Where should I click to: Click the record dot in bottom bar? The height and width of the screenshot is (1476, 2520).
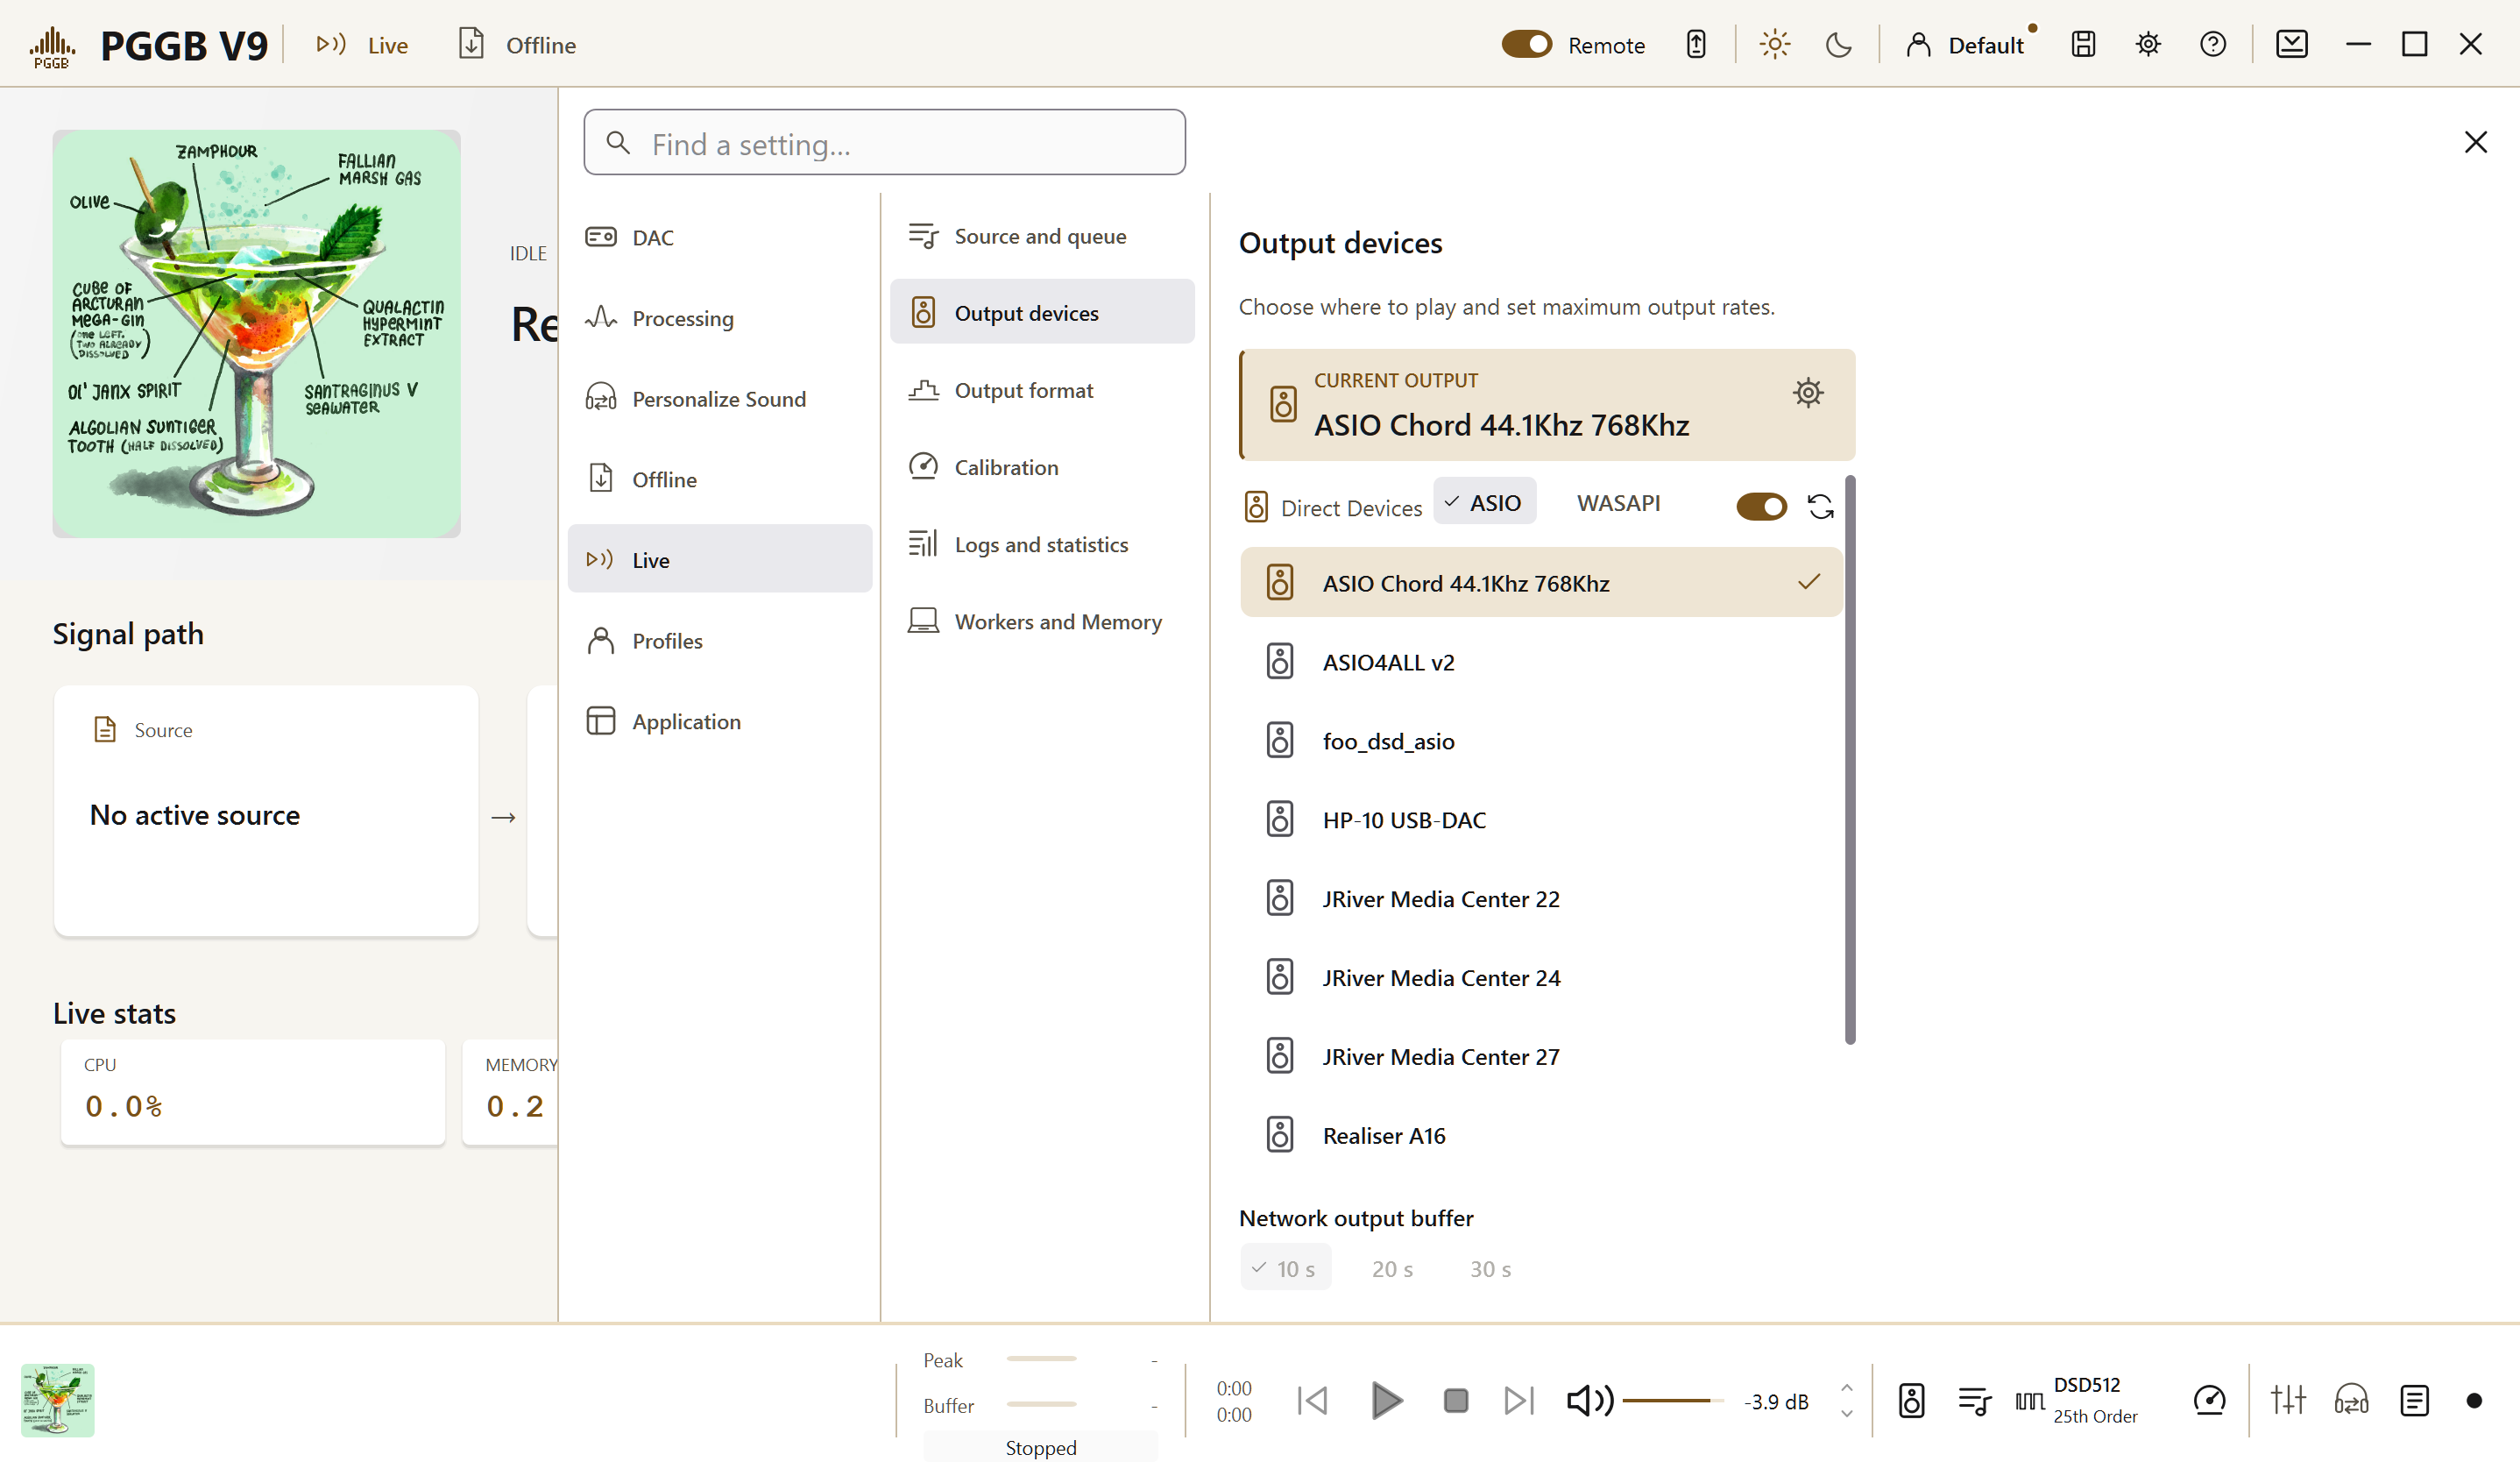pos(2474,1400)
